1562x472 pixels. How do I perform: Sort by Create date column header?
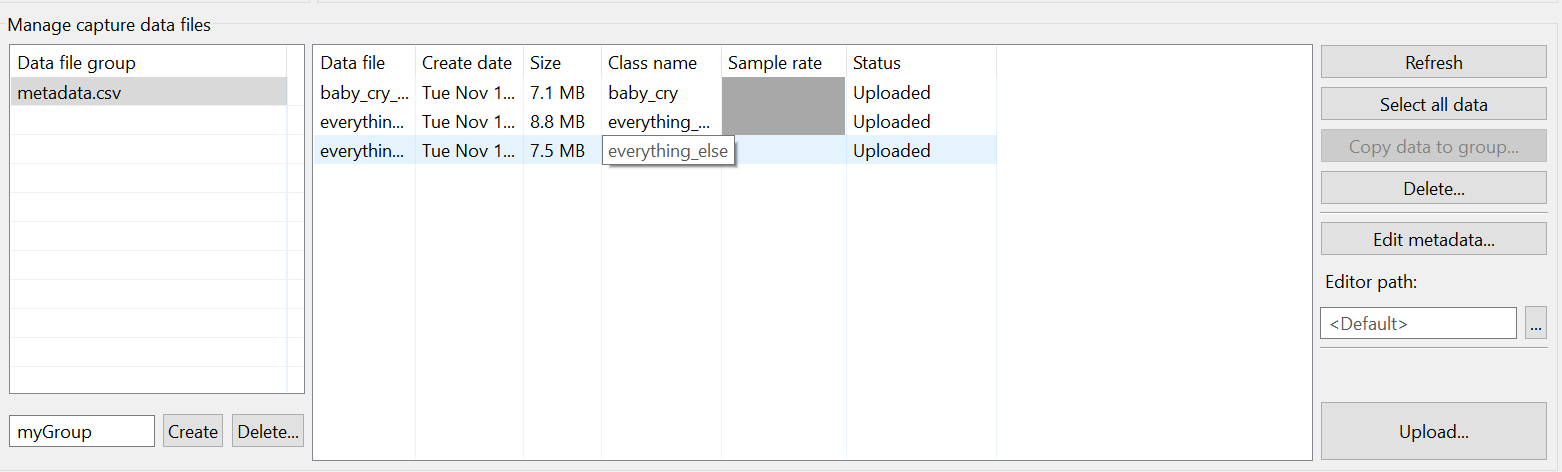pyautogui.click(x=467, y=63)
